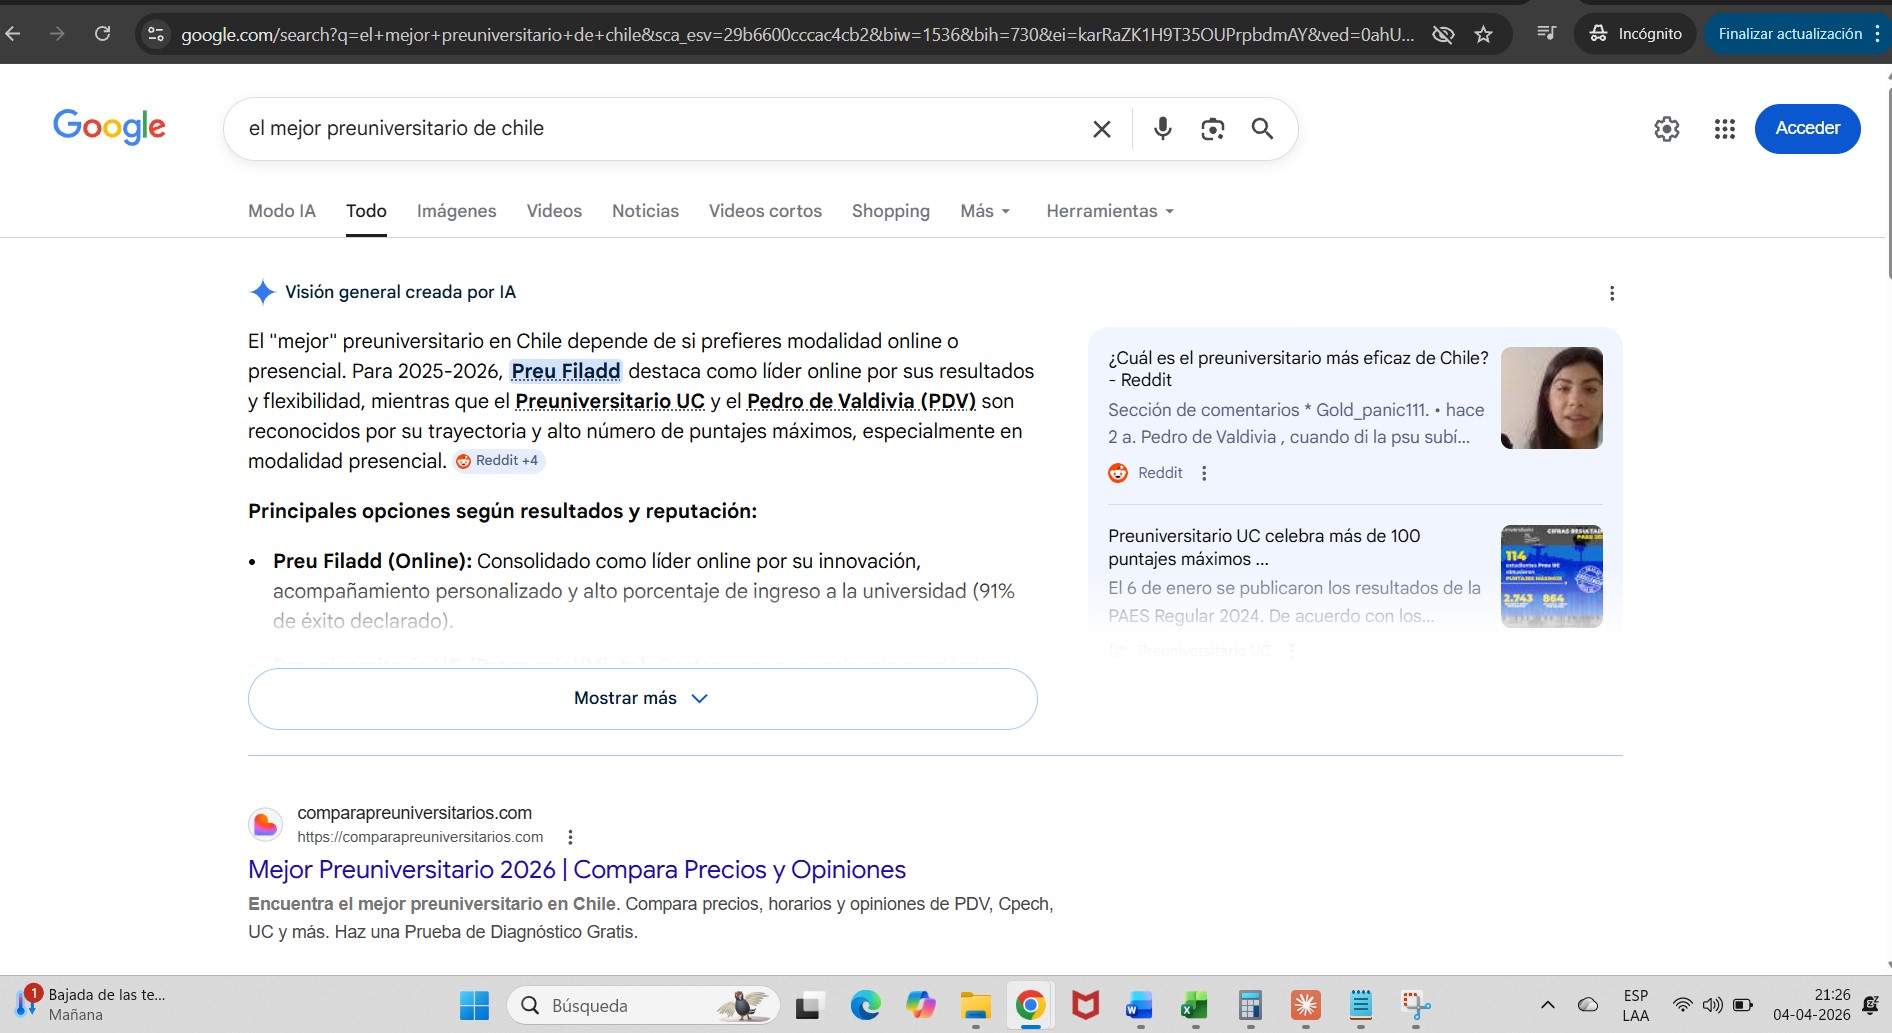Select the Noticias tab
1892x1033 pixels.
[x=645, y=211]
